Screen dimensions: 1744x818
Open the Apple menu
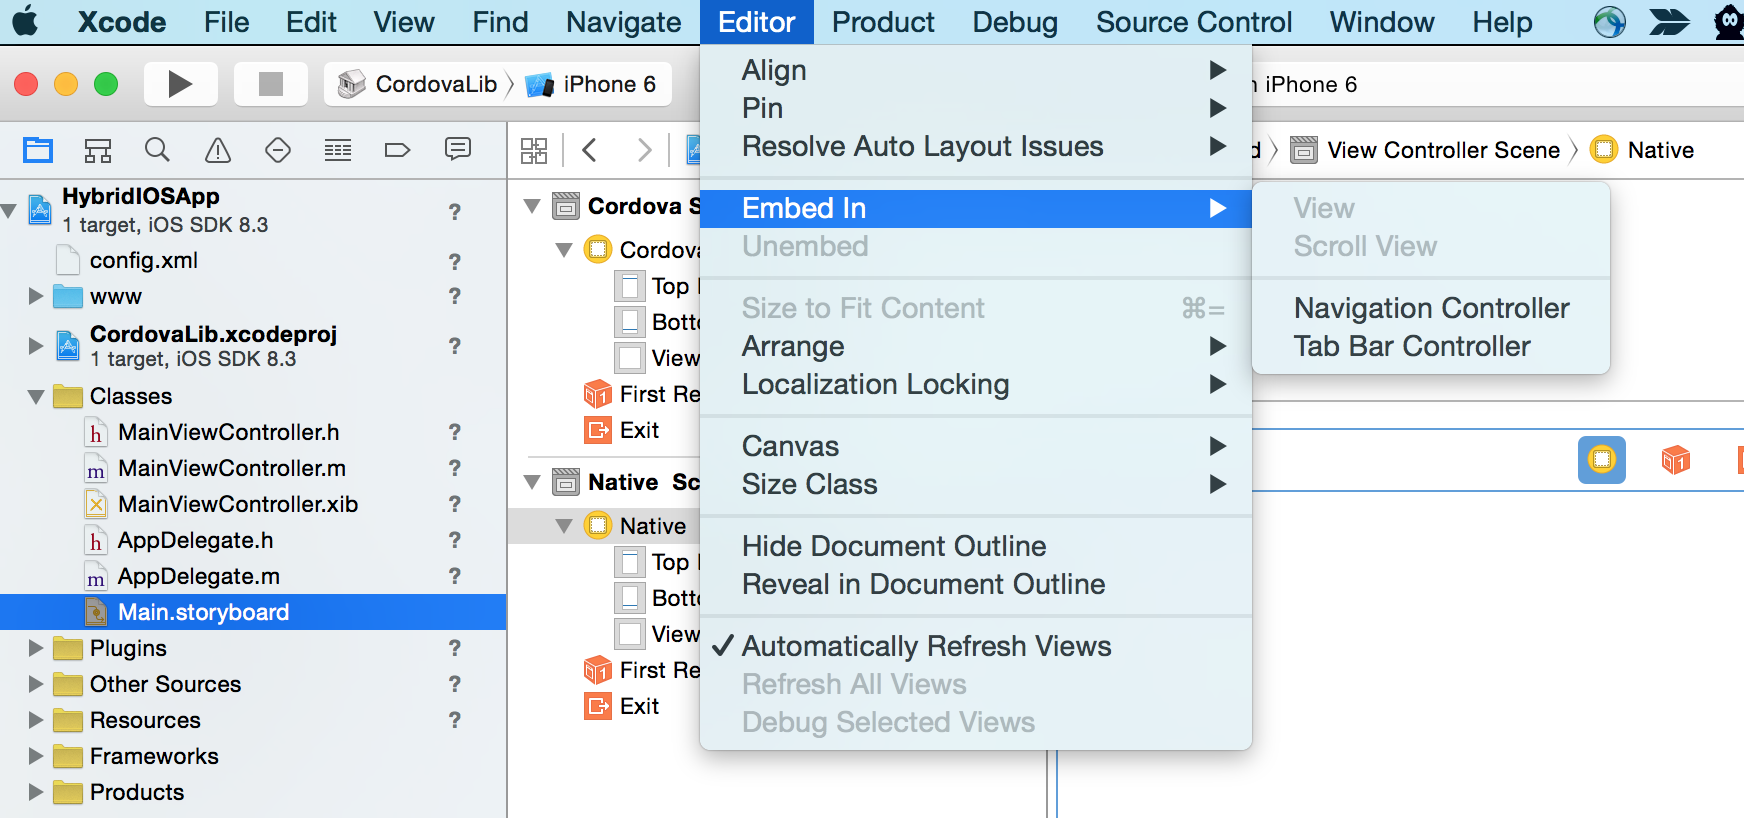[x=26, y=22]
